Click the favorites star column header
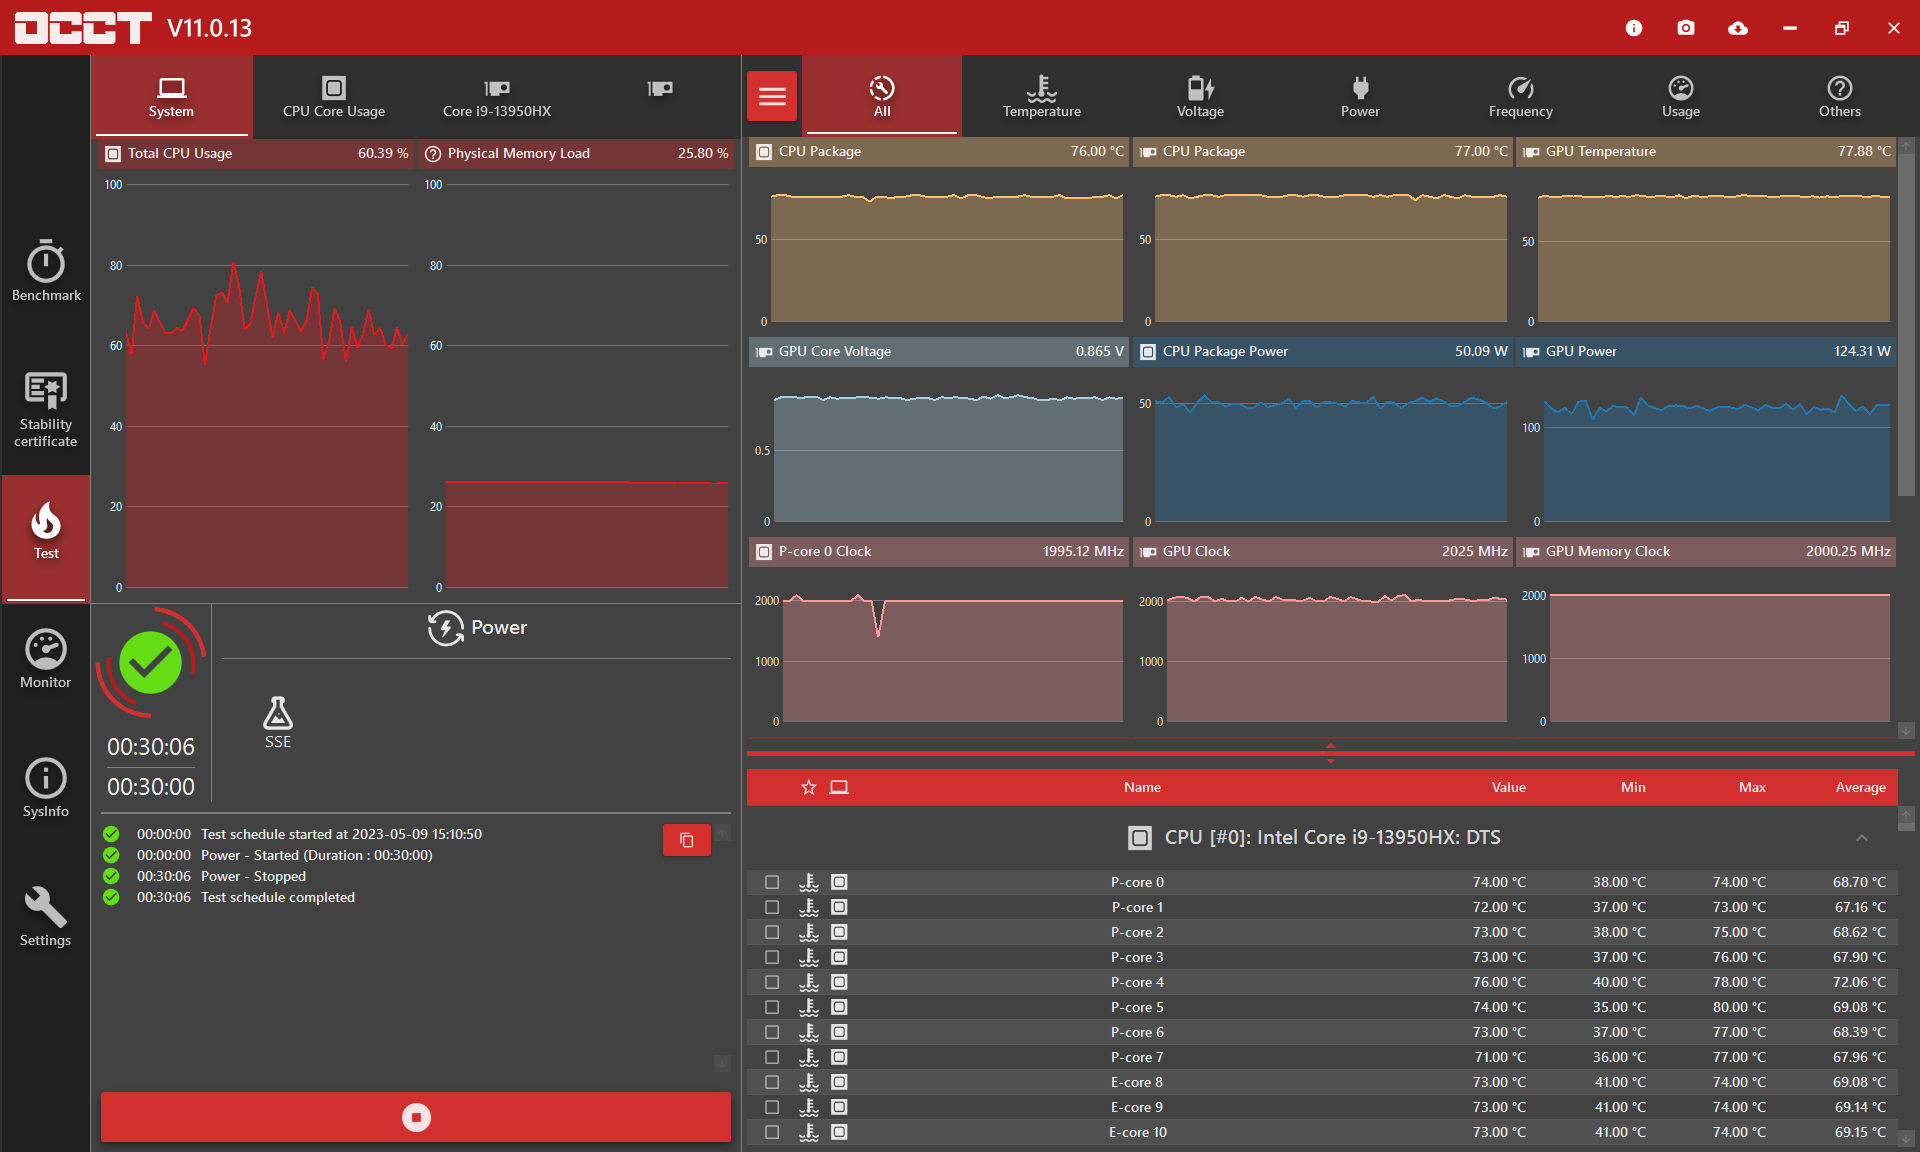This screenshot has width=1920, height=1152. (x=809, y=787)
